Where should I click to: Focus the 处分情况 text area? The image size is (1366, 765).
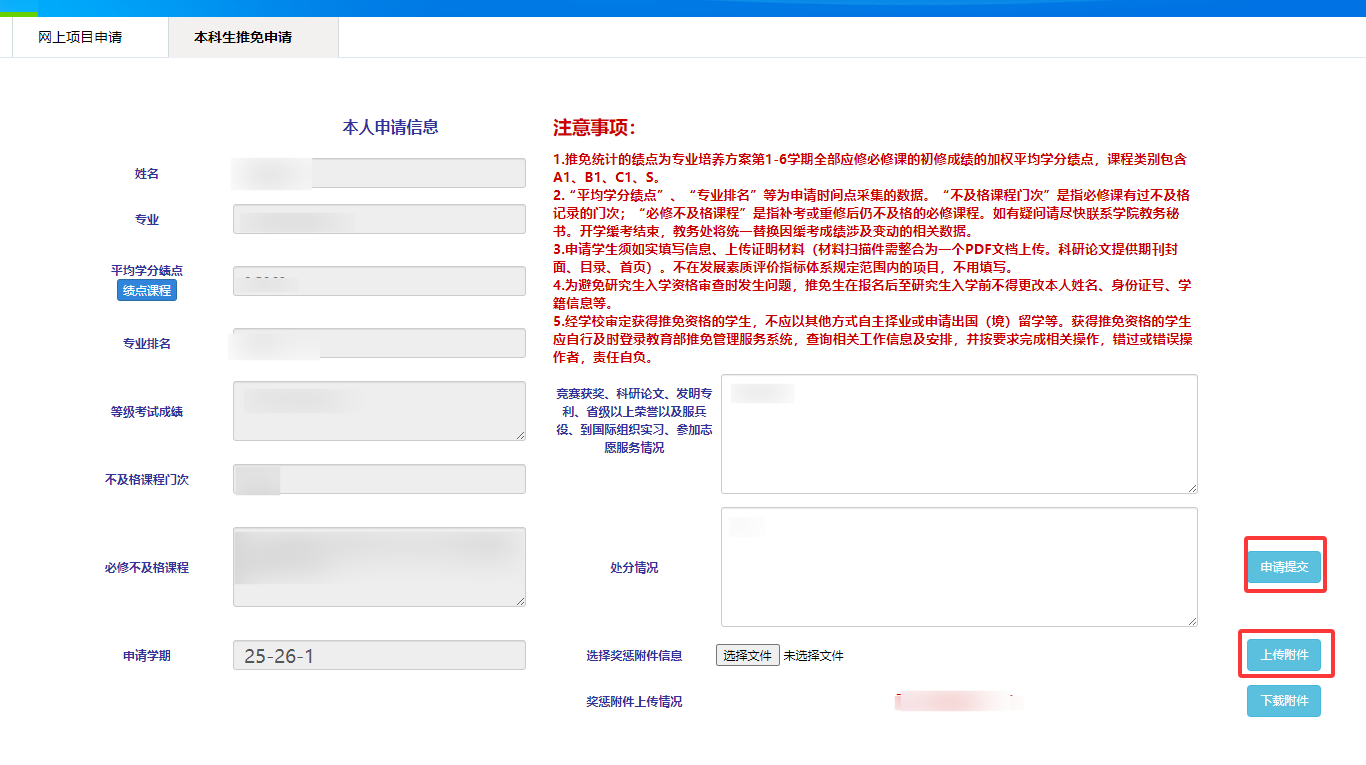point(958,567)
